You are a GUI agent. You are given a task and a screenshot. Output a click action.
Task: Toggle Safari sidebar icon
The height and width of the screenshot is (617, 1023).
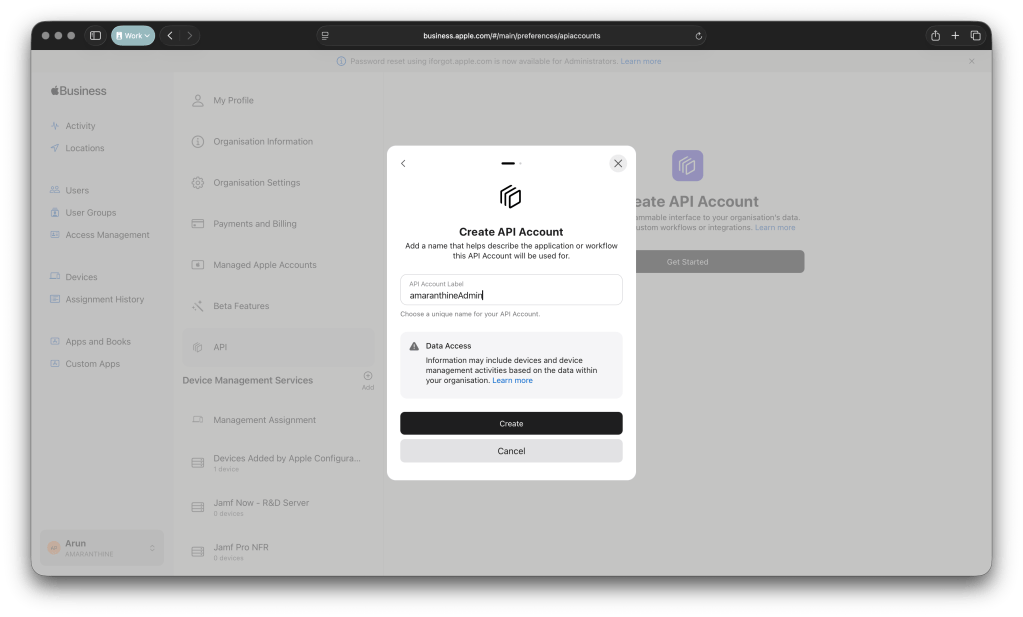95,36
